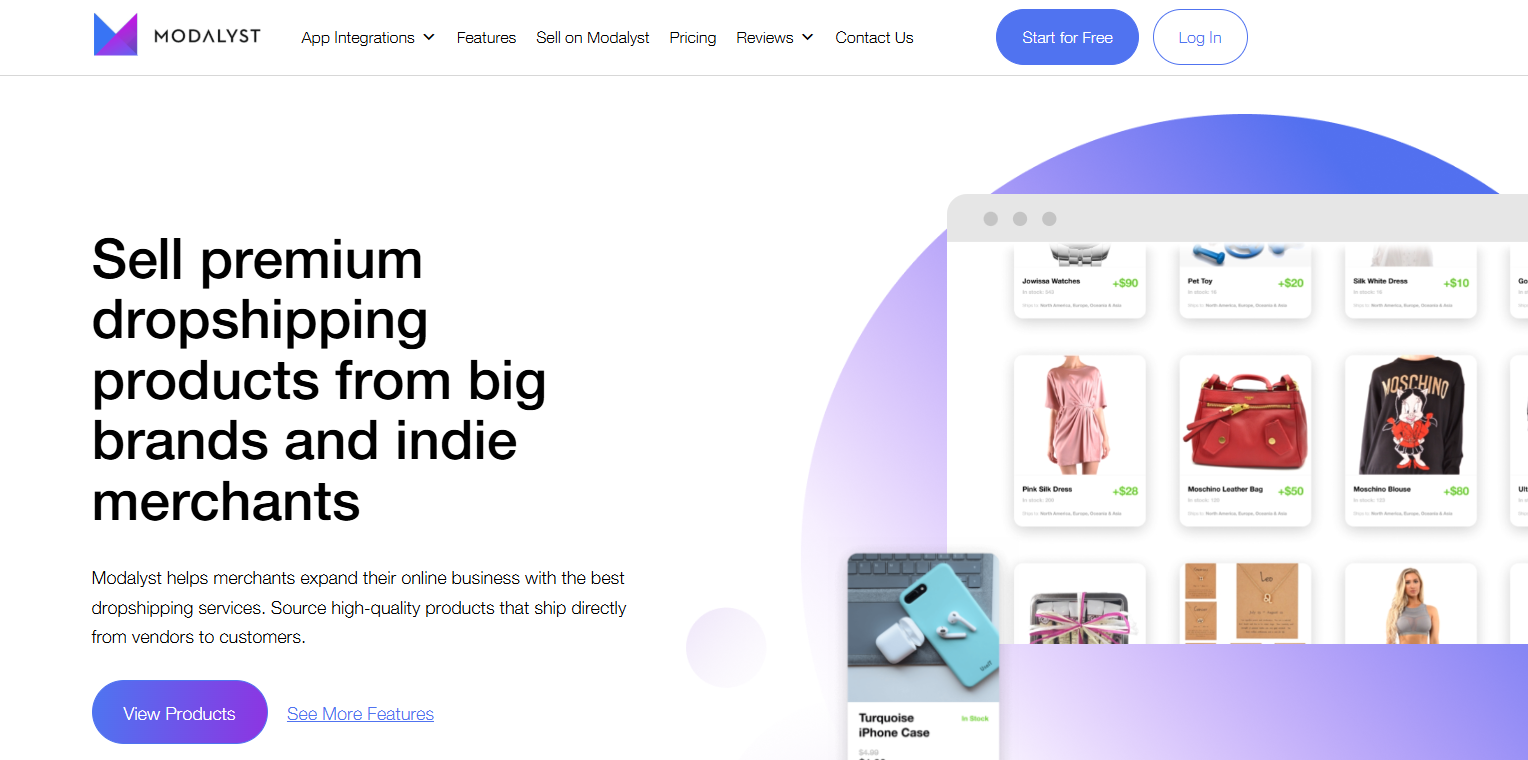Select the Moschino Blouse product thumbnail
The height and width of the screenshot is (760, 1528).
[1410, 415]
